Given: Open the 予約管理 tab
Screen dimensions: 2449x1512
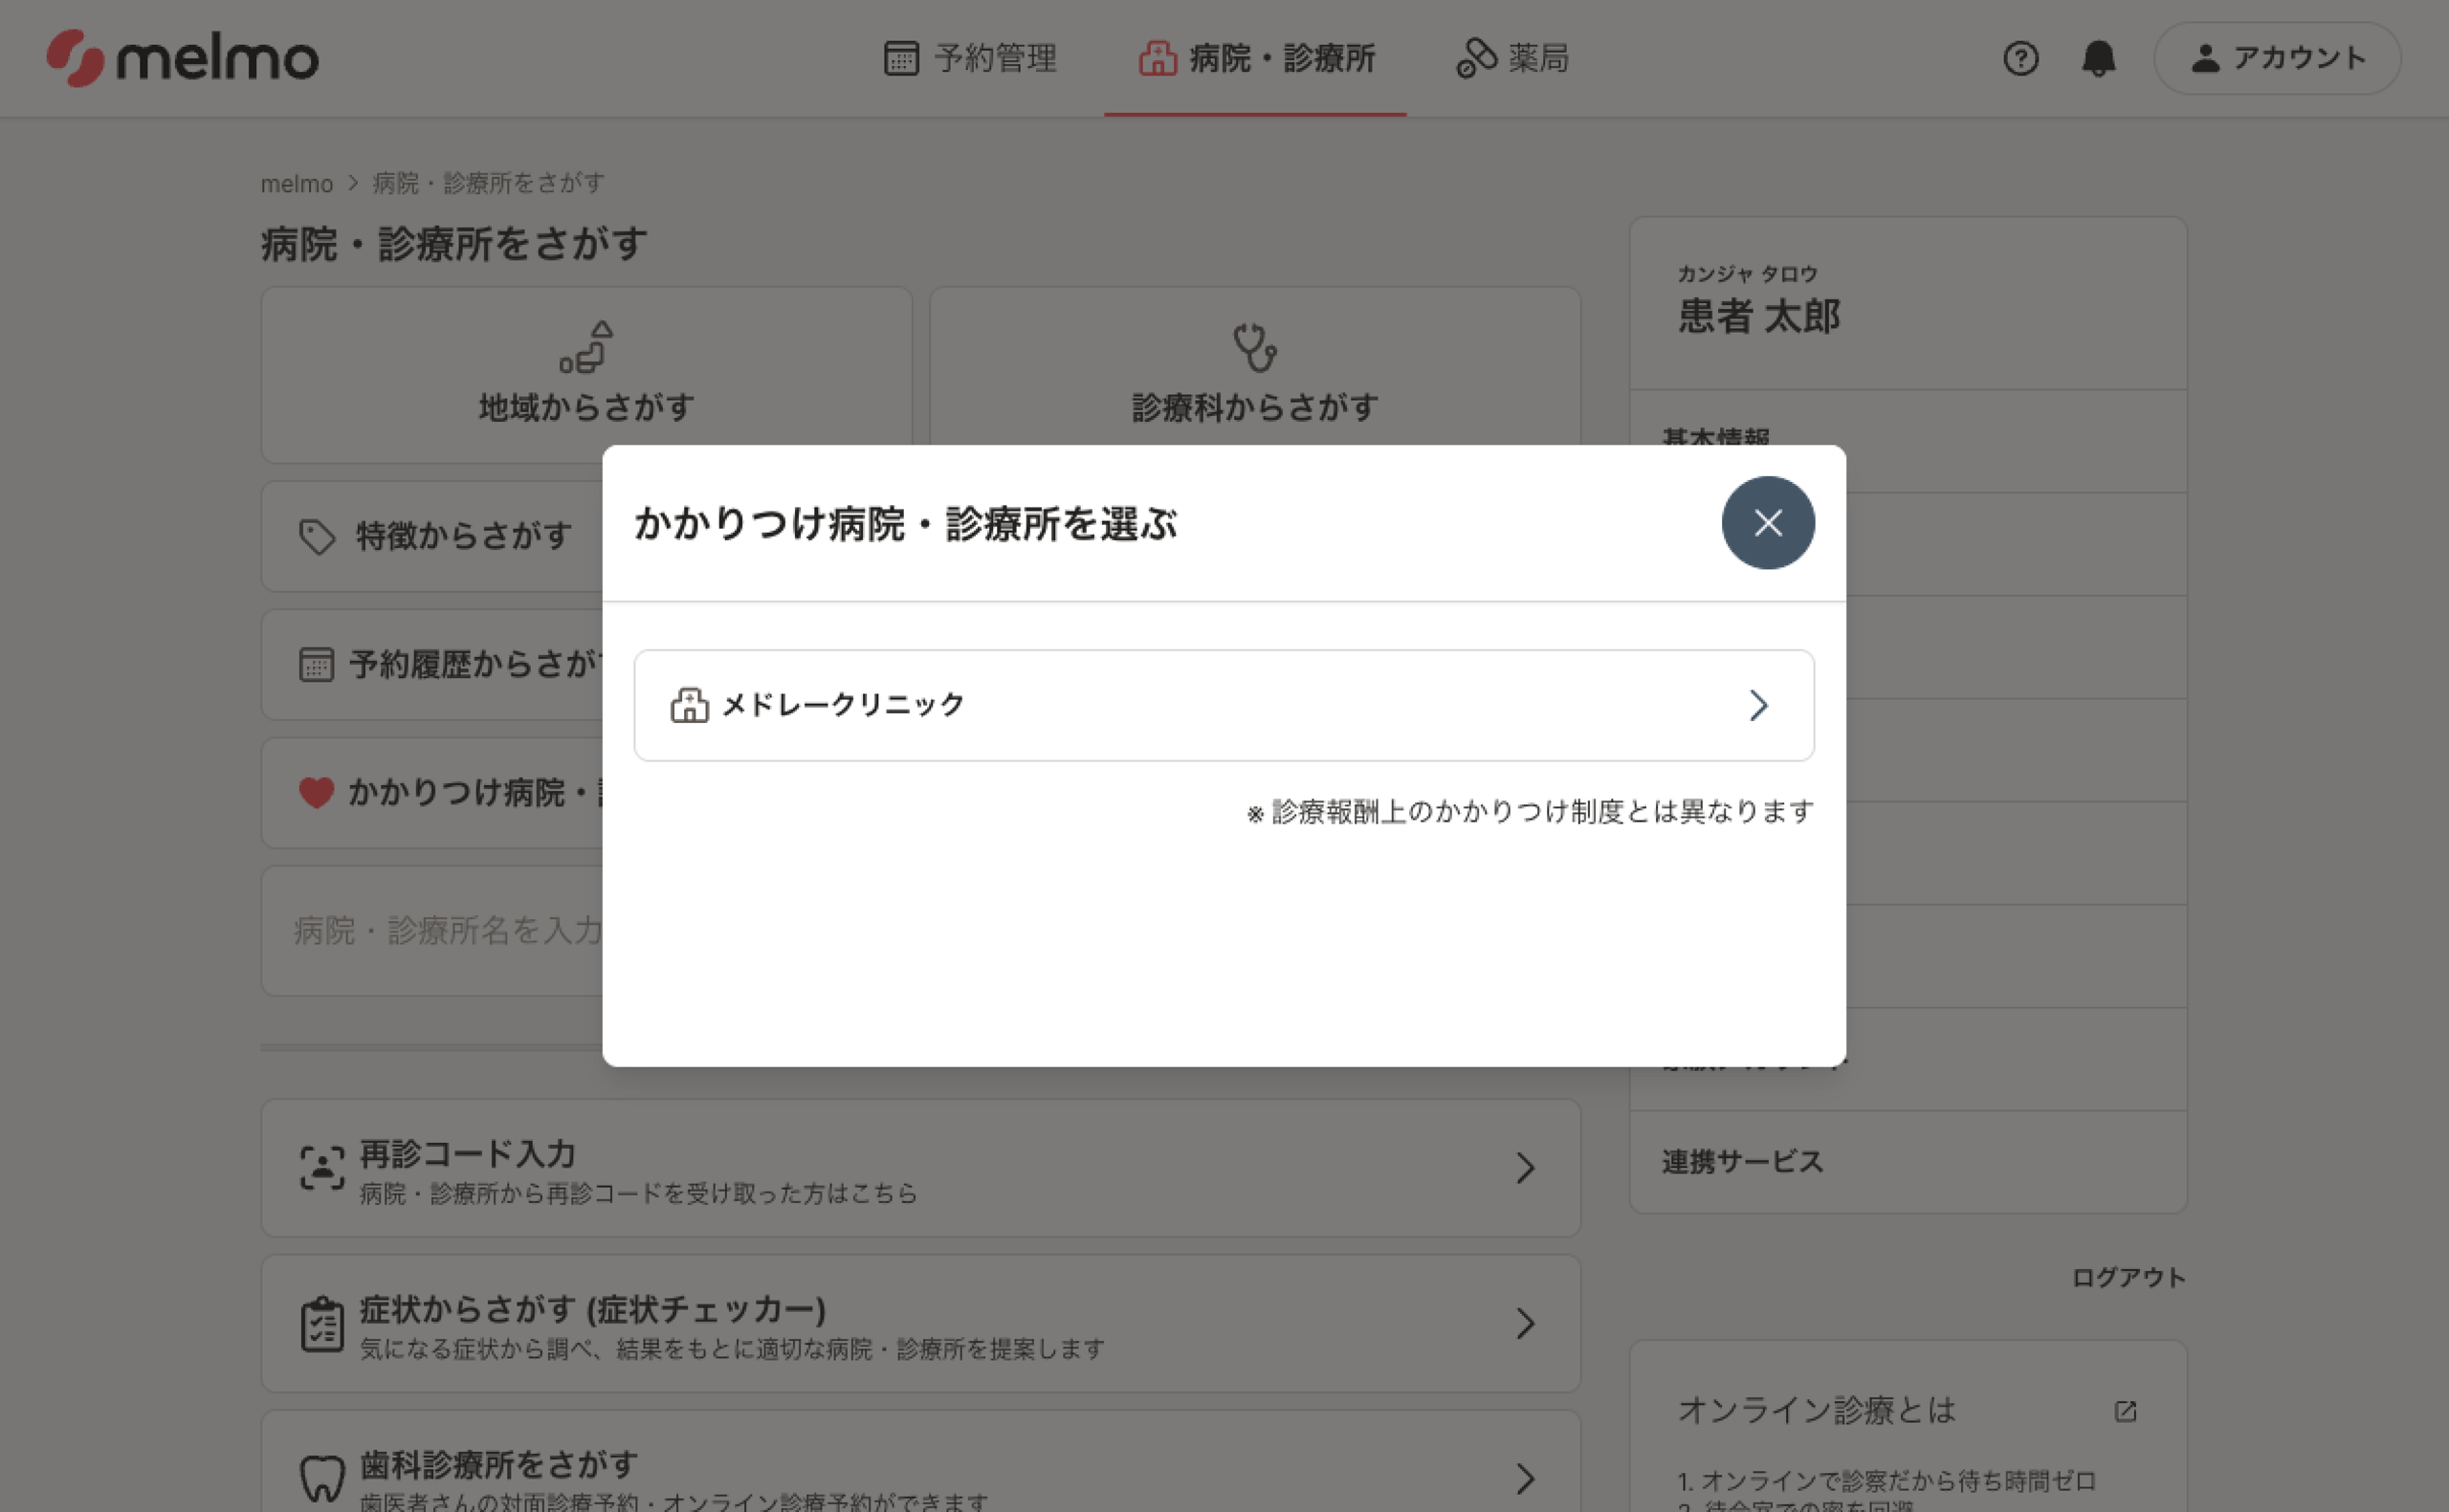Looking at the screenshot, I should (x=970, y=58).
